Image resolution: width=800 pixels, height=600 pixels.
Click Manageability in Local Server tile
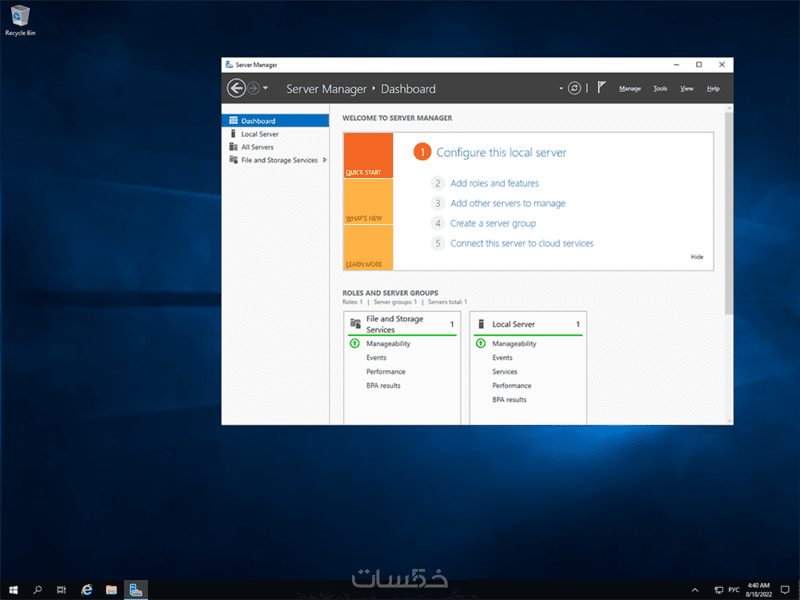point(514,344)
